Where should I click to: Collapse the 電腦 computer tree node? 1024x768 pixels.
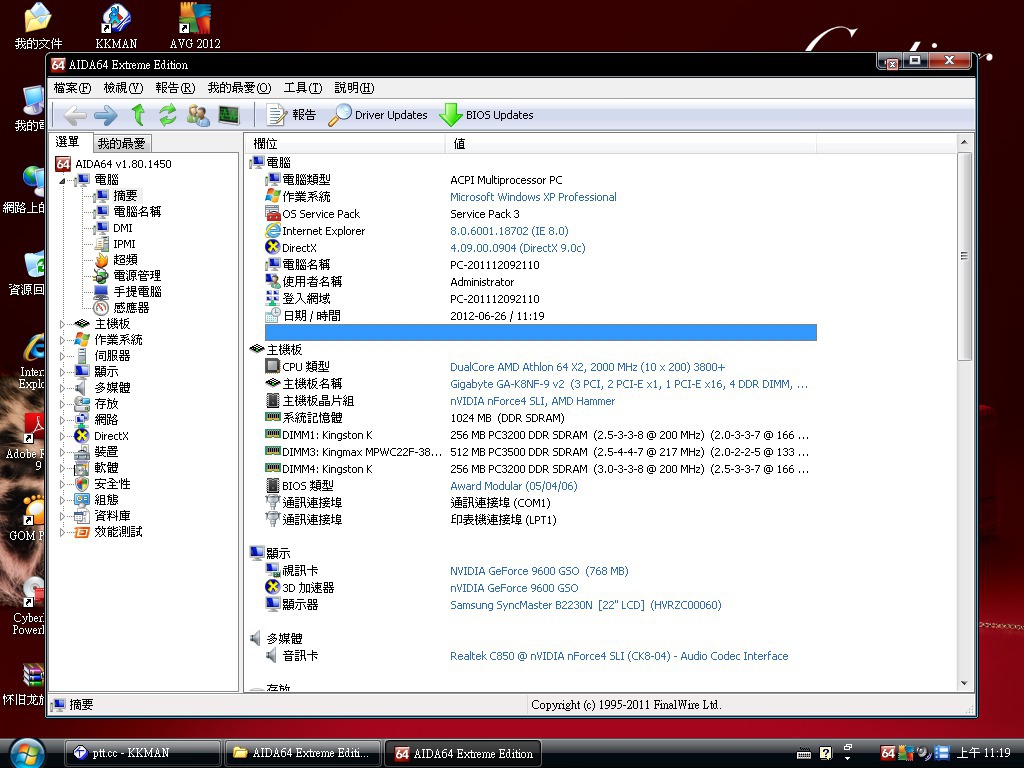[63, 180]
